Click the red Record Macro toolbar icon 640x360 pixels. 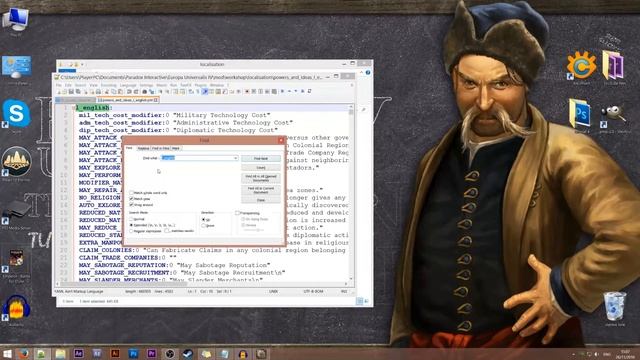pyautogui.click(x=247, y=91)
